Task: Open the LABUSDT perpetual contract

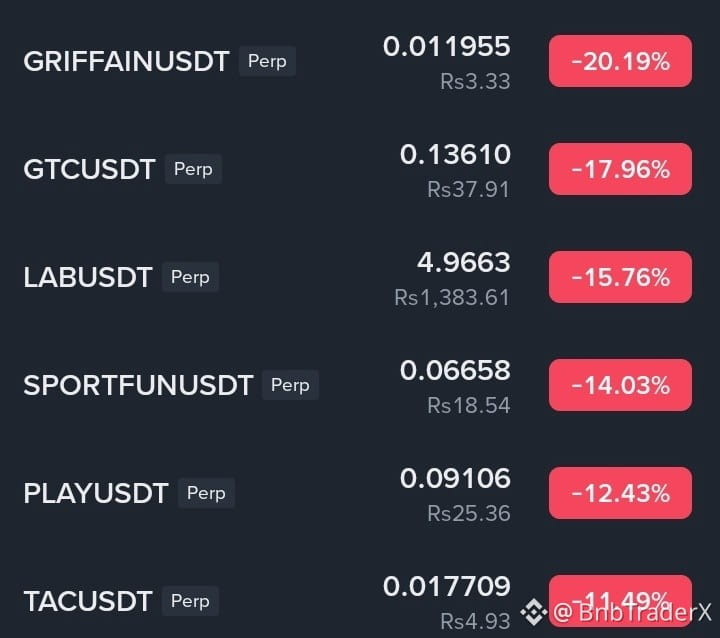Action: click(88, 277)
